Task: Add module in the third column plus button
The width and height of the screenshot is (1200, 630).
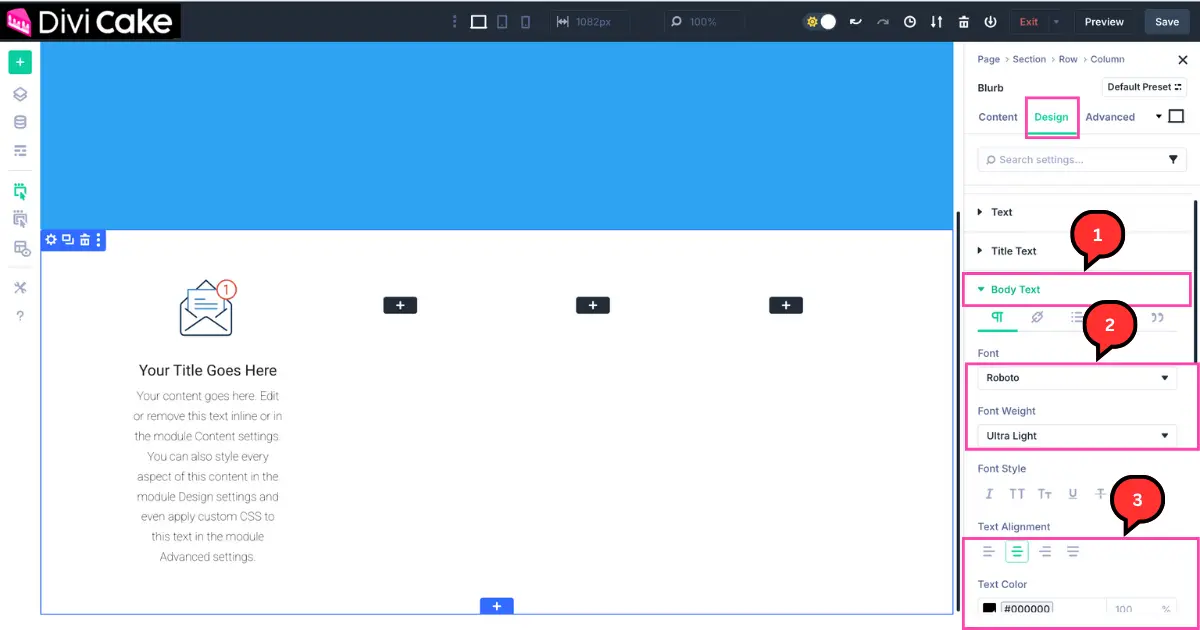Action: (x=593, y=305)
